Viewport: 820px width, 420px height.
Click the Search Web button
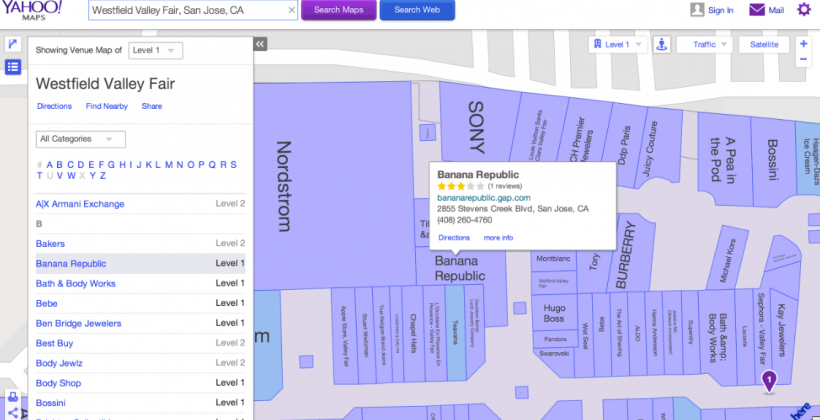tap(417, 10)
